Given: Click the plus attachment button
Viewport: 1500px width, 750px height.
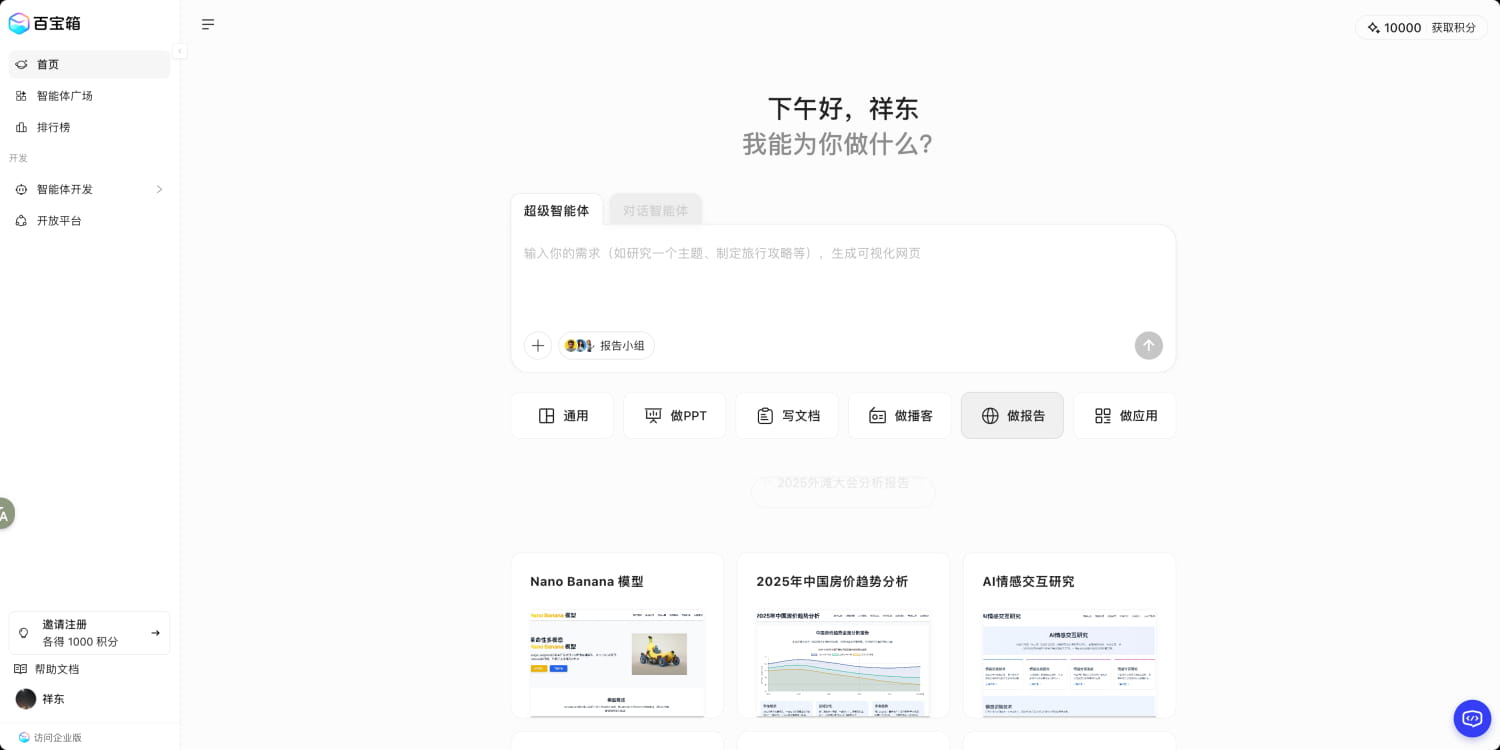Looking at the screenshot, I should click(538, 345).
